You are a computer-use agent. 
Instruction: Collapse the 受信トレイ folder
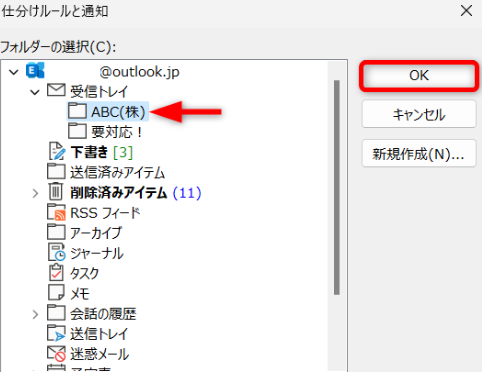35,92
